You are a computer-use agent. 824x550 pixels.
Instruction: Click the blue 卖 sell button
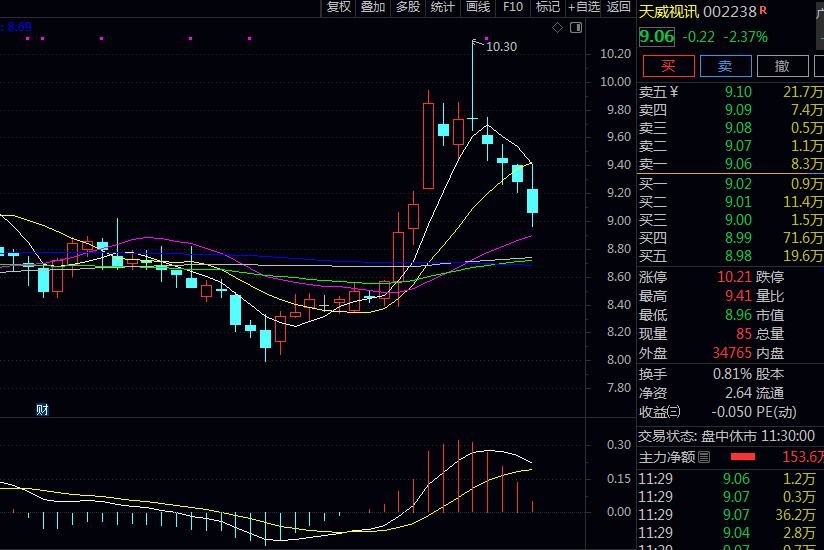pyautogui.click(x=725, y=66)
